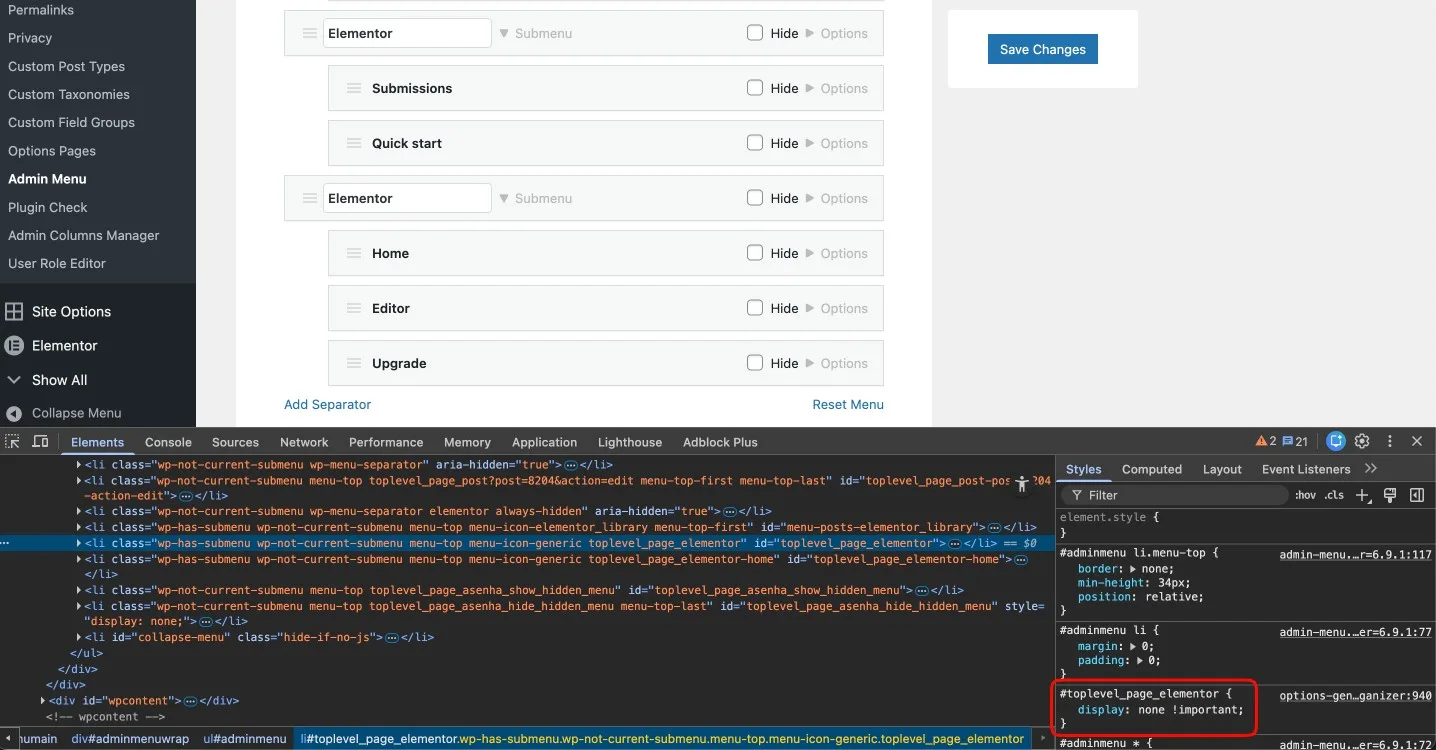1436x750 pixels.
Task: Click the Styles Filter input field
Action: tap(1180, 495)
